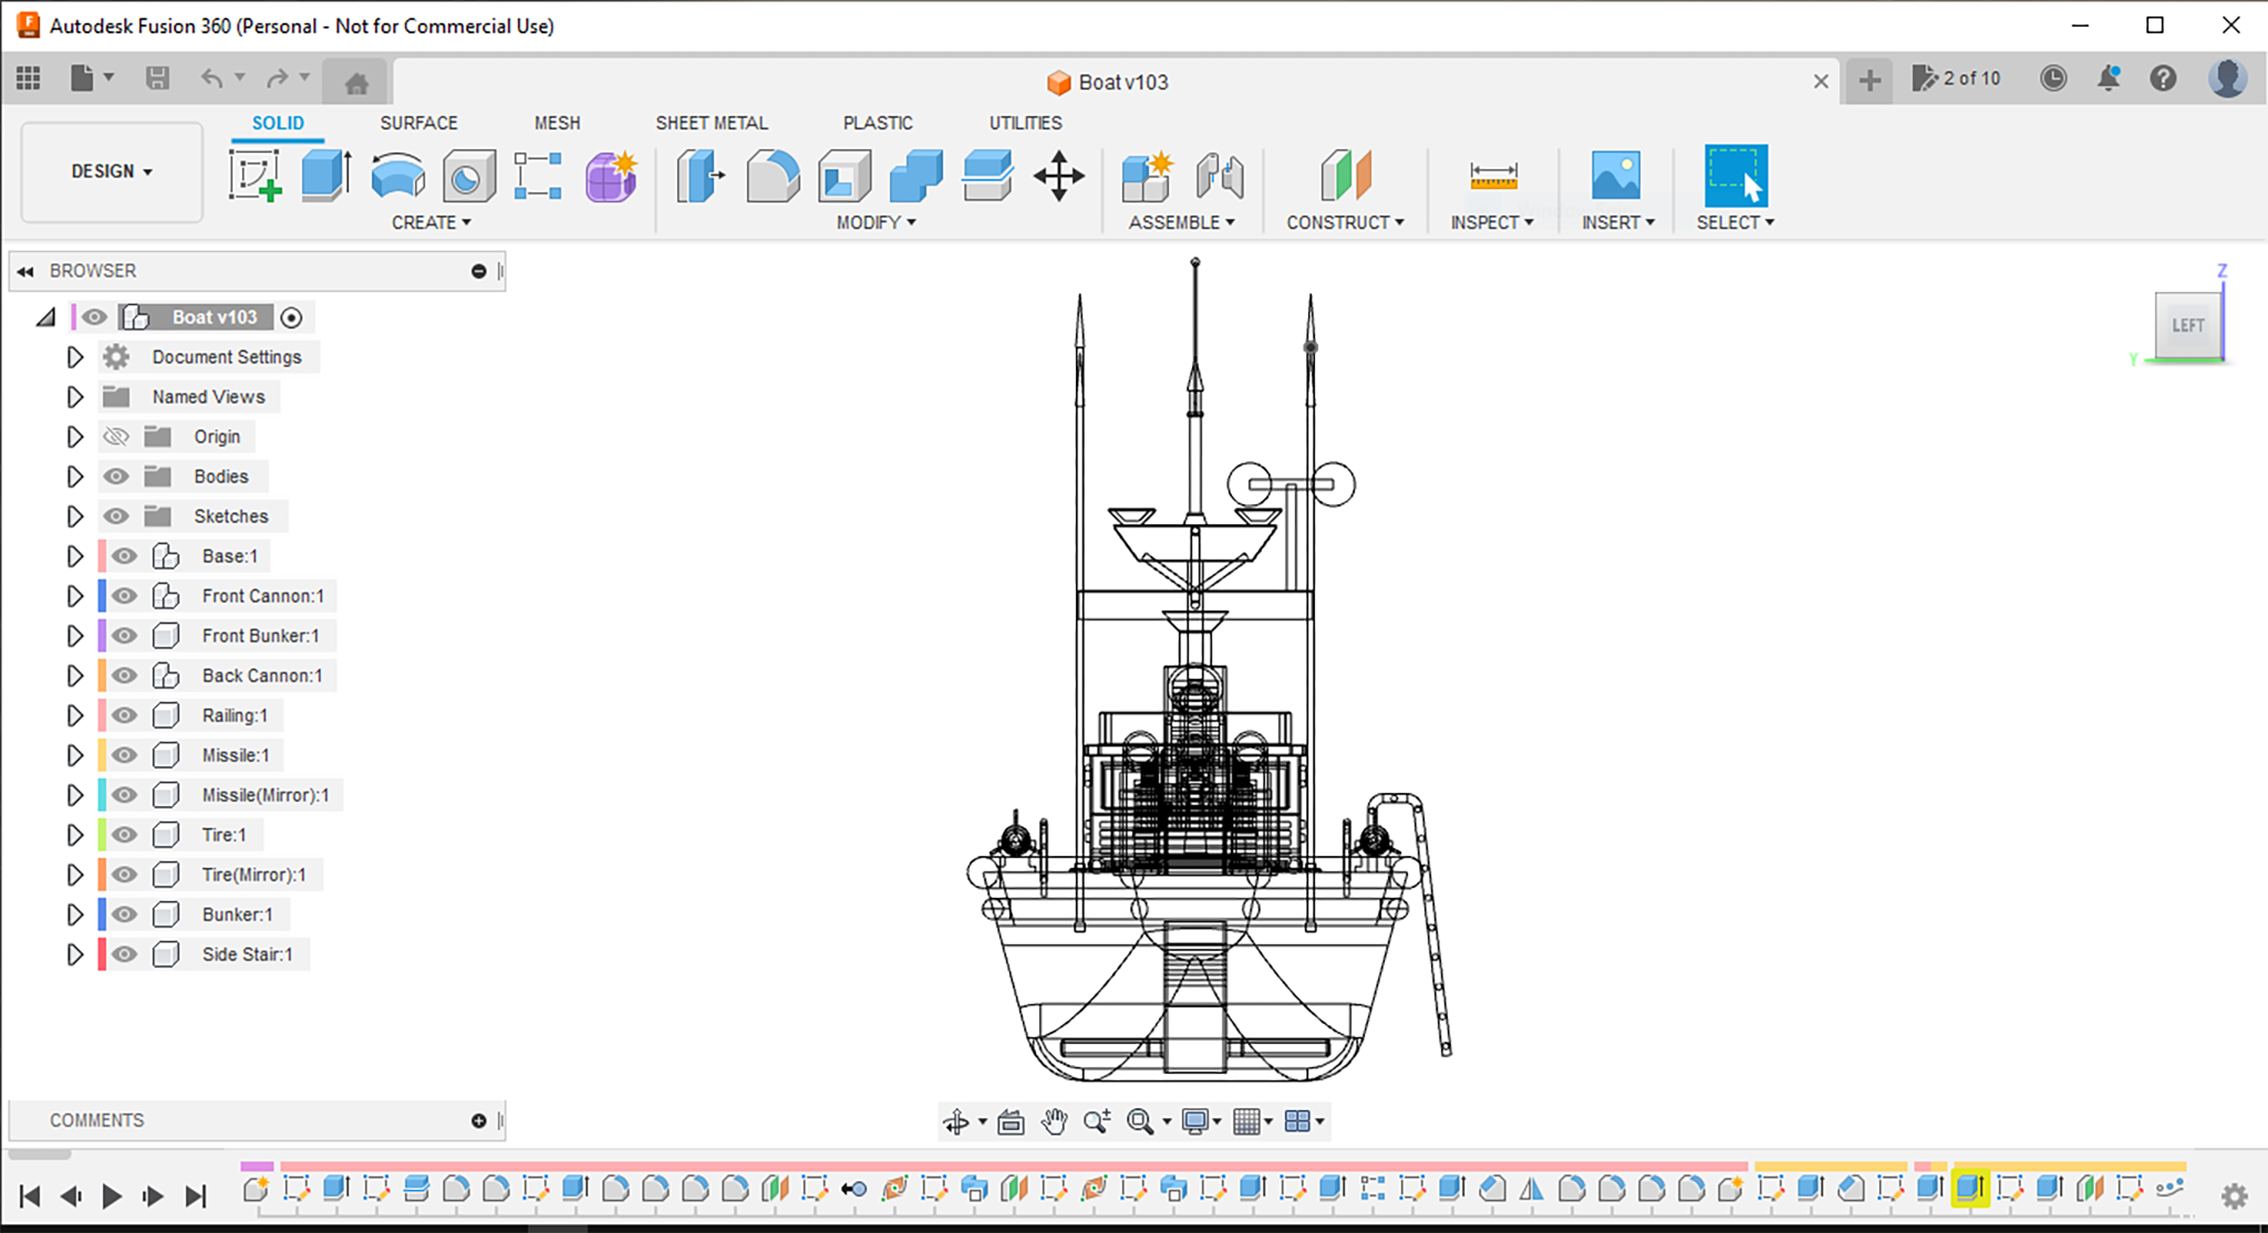This screenshot has height=1233, width=2268.
Task: Click the Insert menu icon in toolbar
Action: (1612, 176)
